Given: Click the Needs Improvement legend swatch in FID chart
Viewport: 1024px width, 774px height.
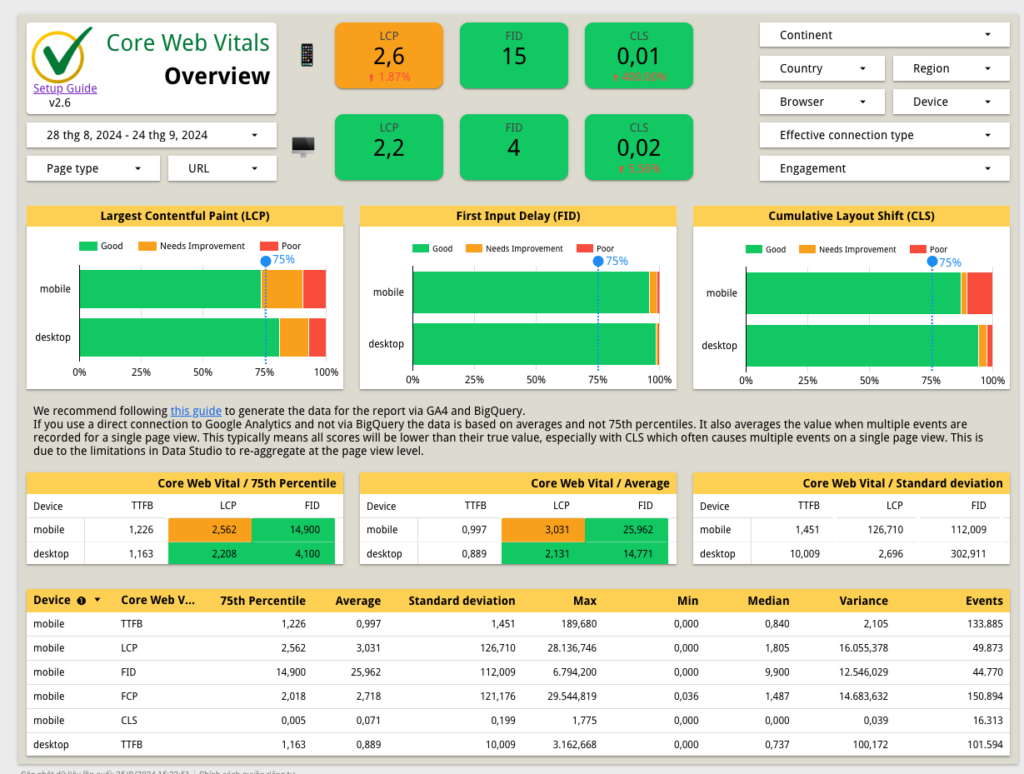Looking at the screenshot, I should point(474,249).
